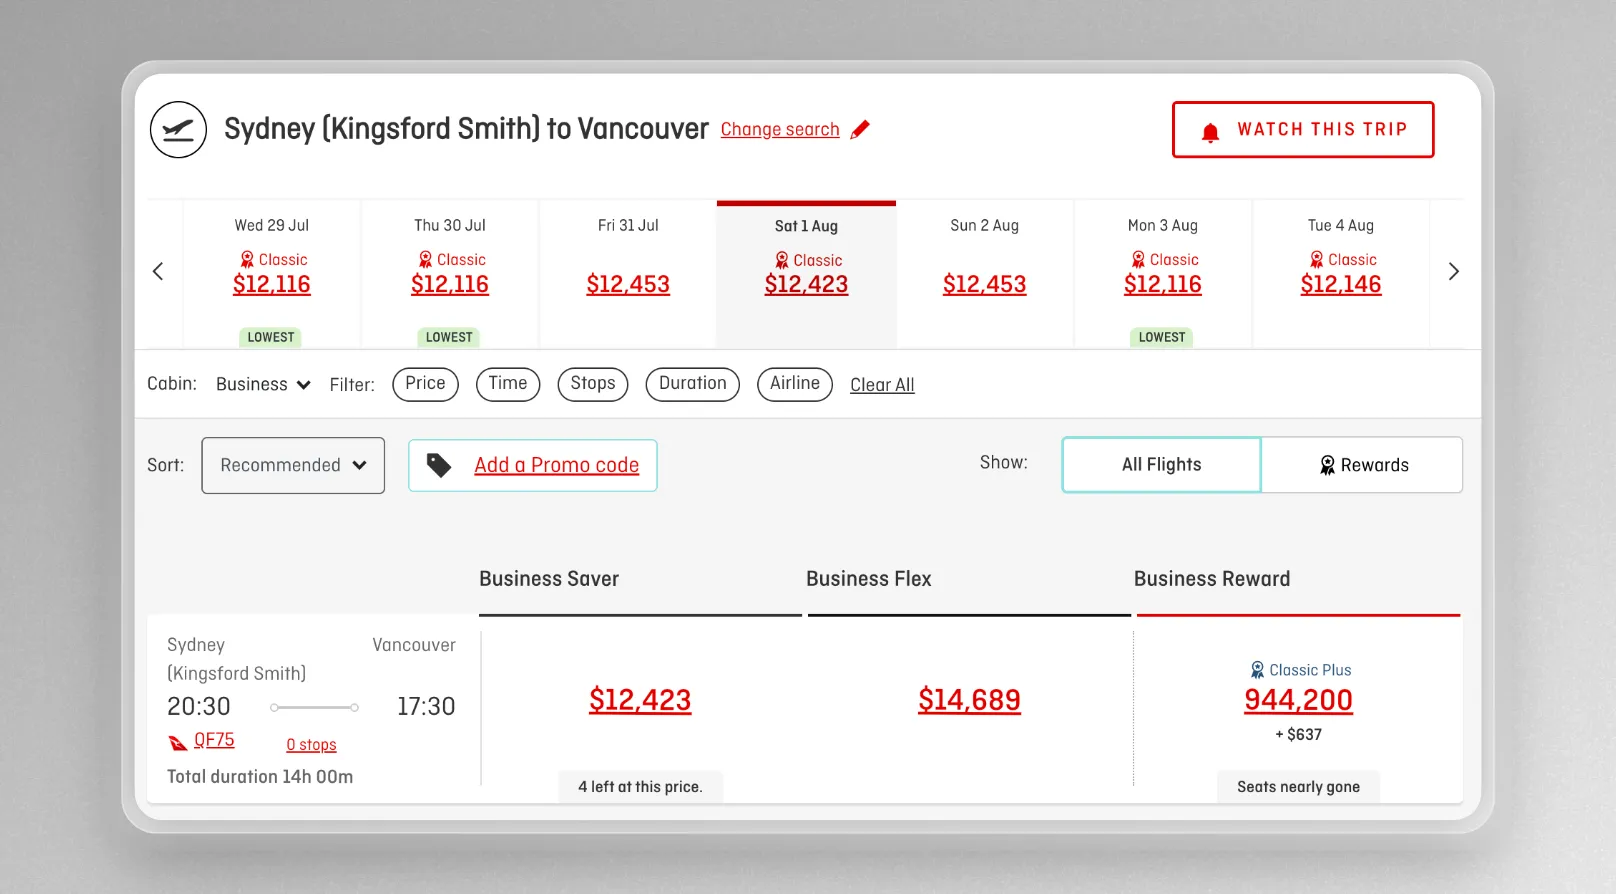Switch view to Rewards flights
Viewport: 1616px width, 894px height.
coord(1362,465)
